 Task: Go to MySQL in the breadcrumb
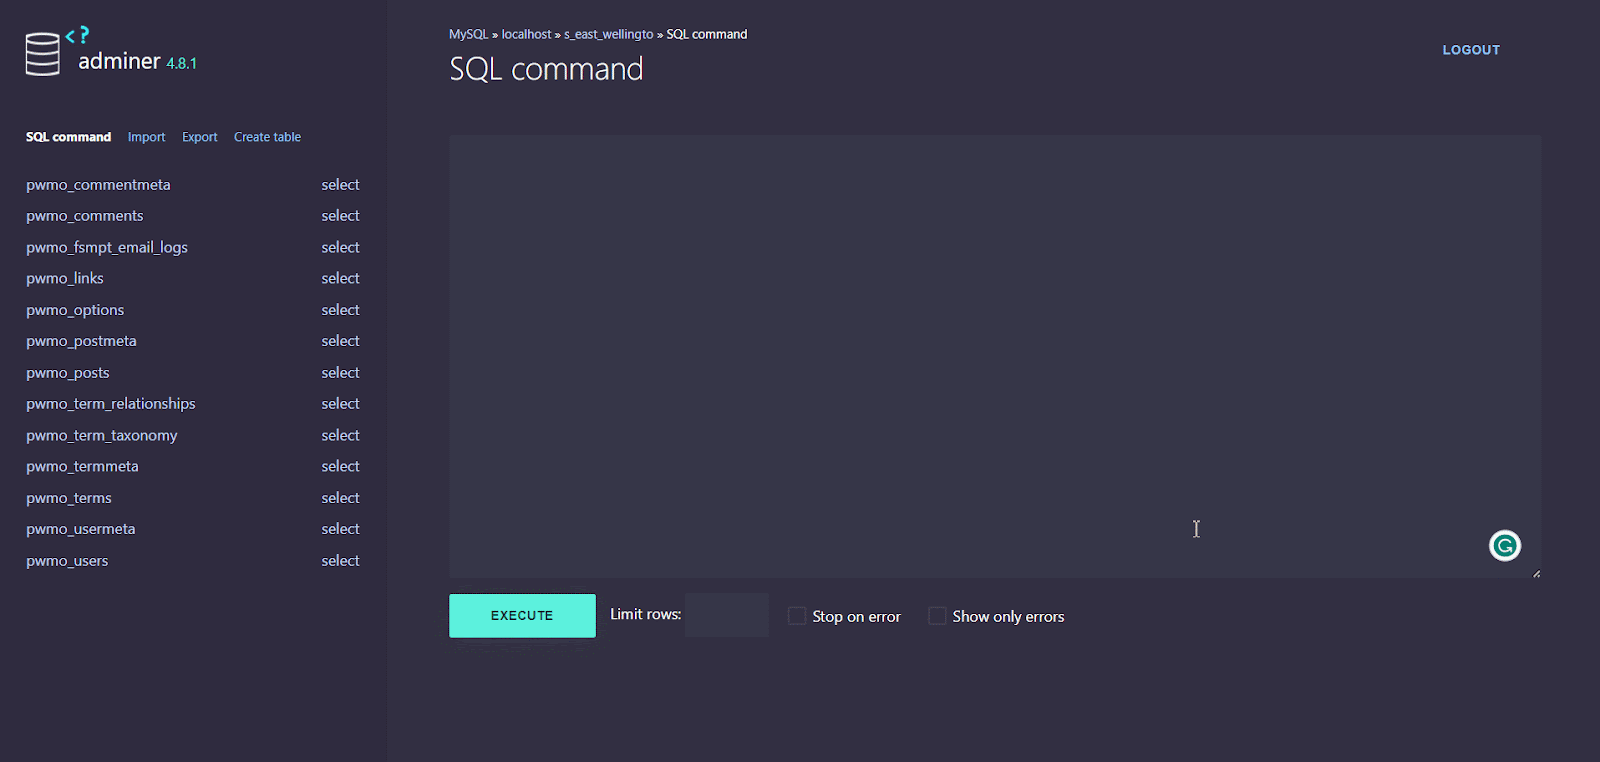(468, 34)
